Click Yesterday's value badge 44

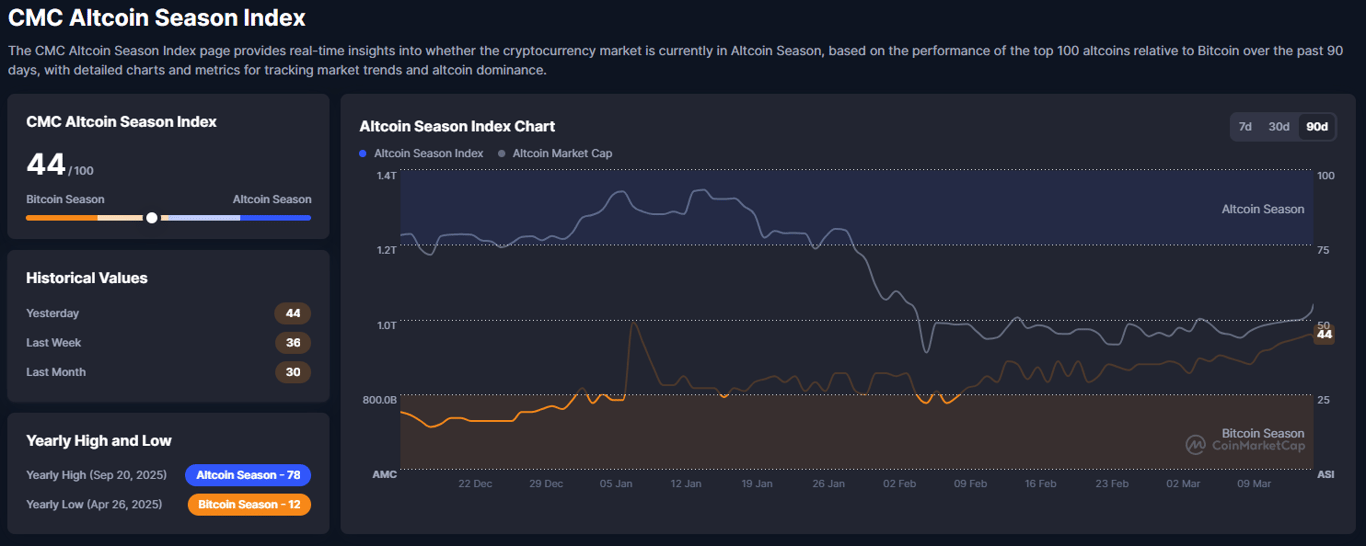pyautogui.click(x=293, y=313)
